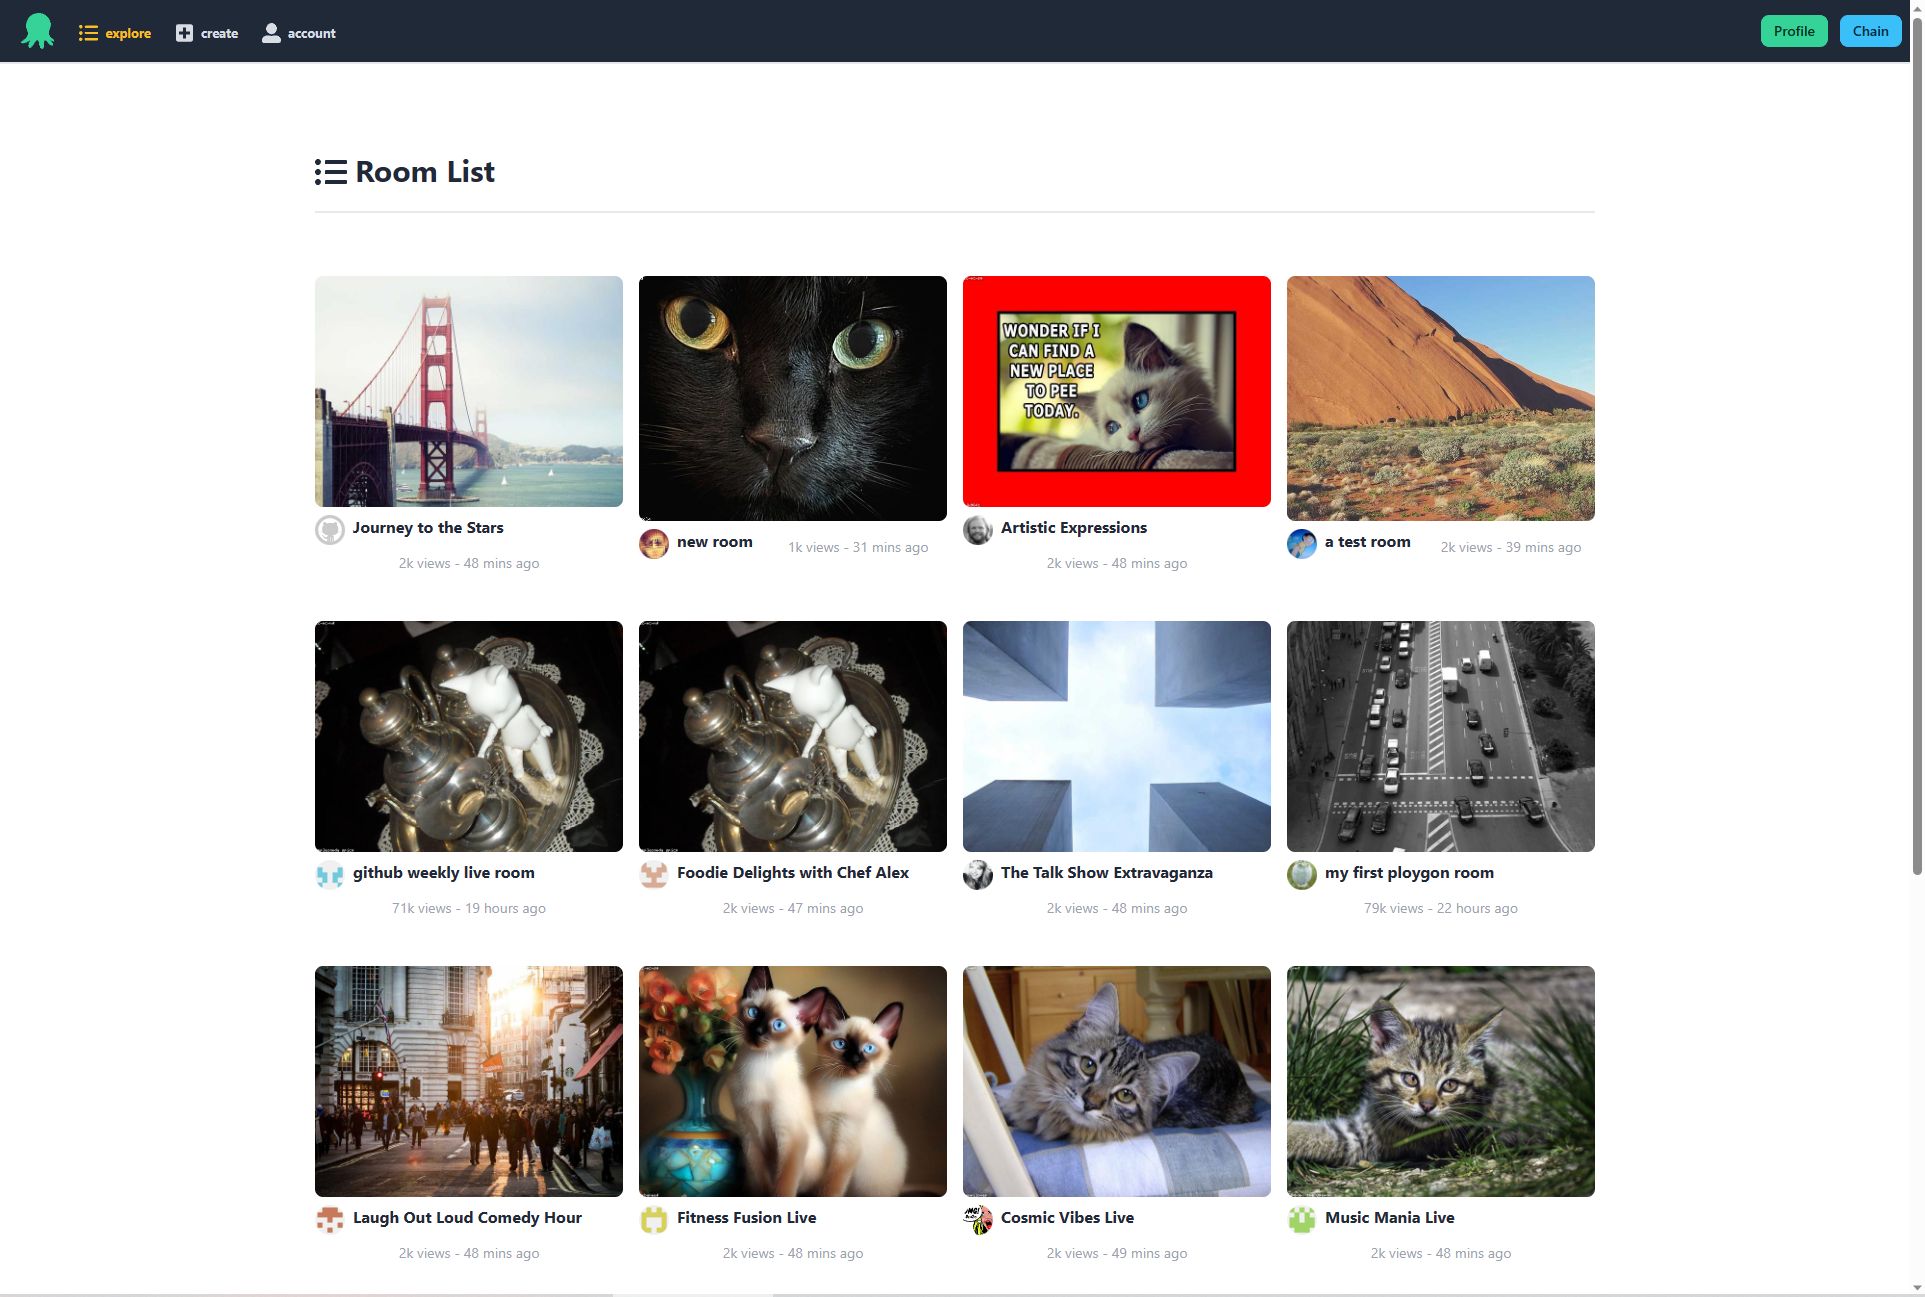Viewport: 1925px width, 1297px height.
Task: Click the create icon in navigation
Action: (184, 32)
